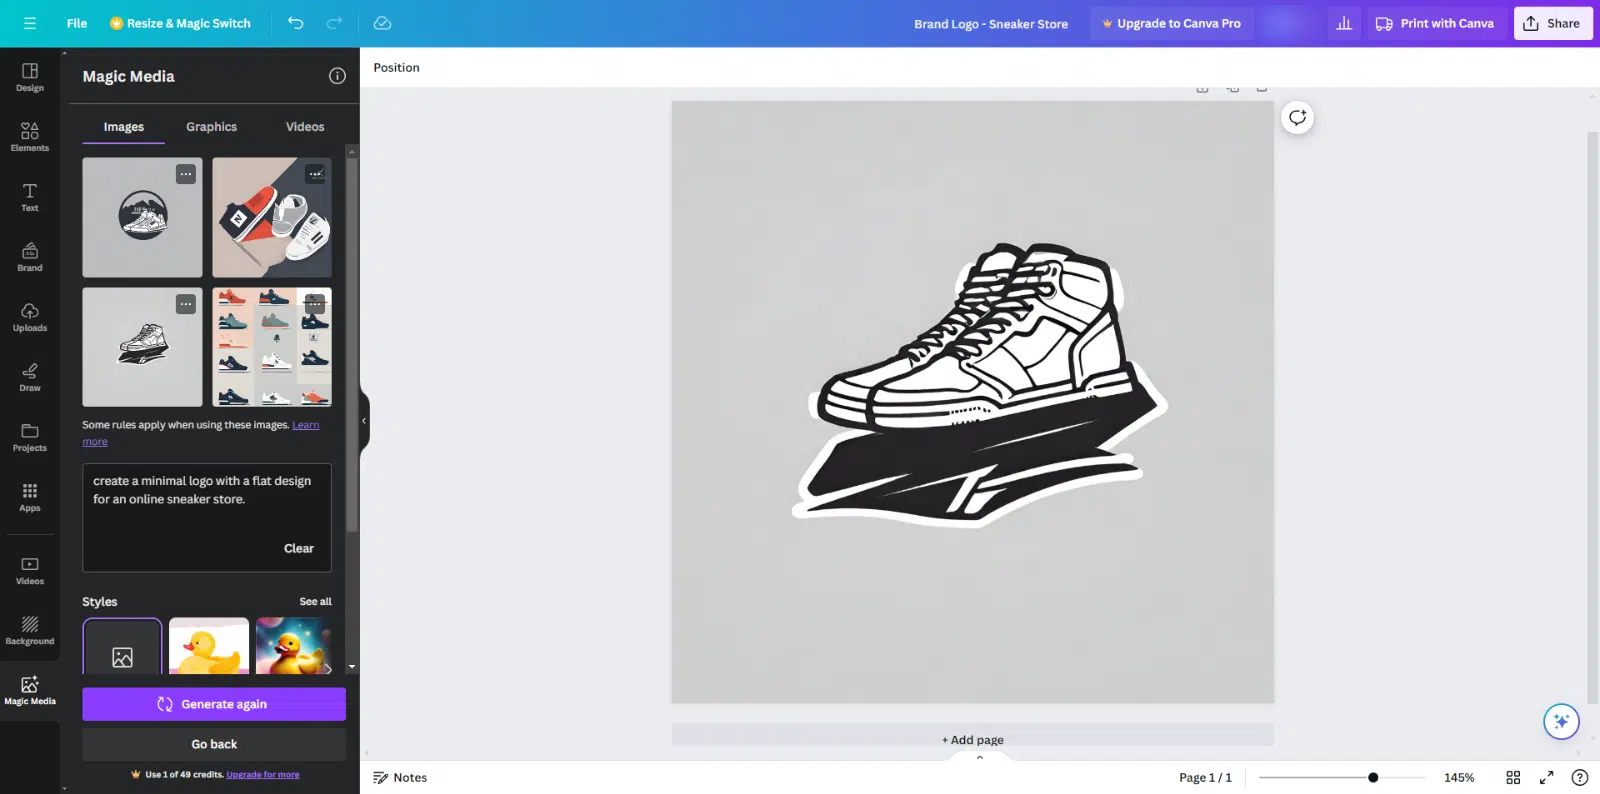Open the Uploads panel
This screenshot has width=1600, height=794.
pos(30,317)
